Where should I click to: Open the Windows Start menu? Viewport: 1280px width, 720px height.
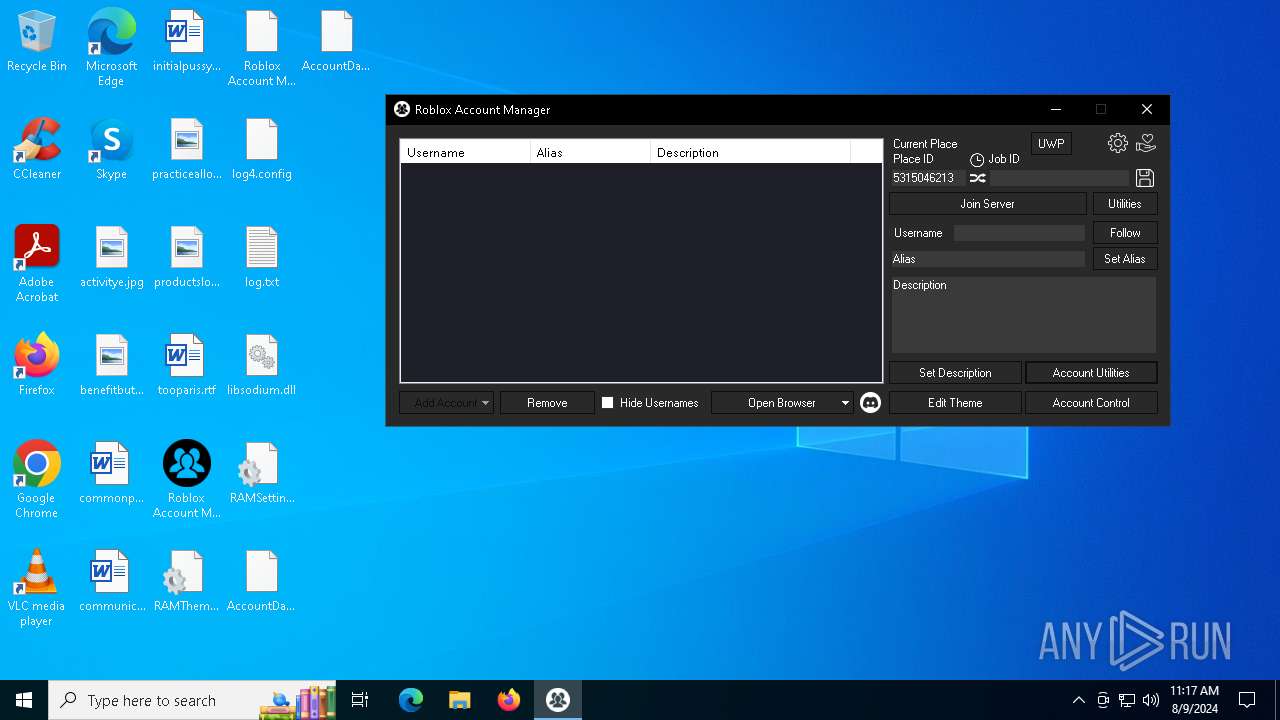coord(24,700)
